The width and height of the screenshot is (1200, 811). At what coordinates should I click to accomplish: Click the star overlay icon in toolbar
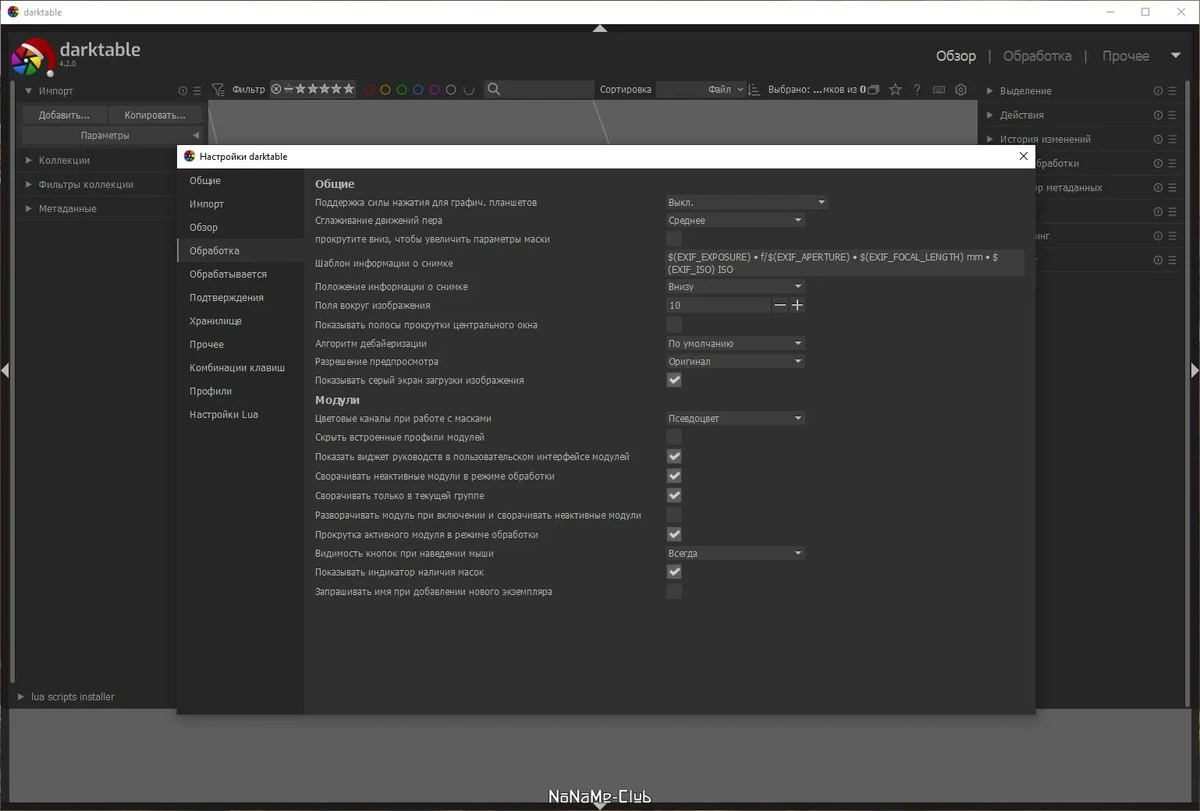(895, 89)
